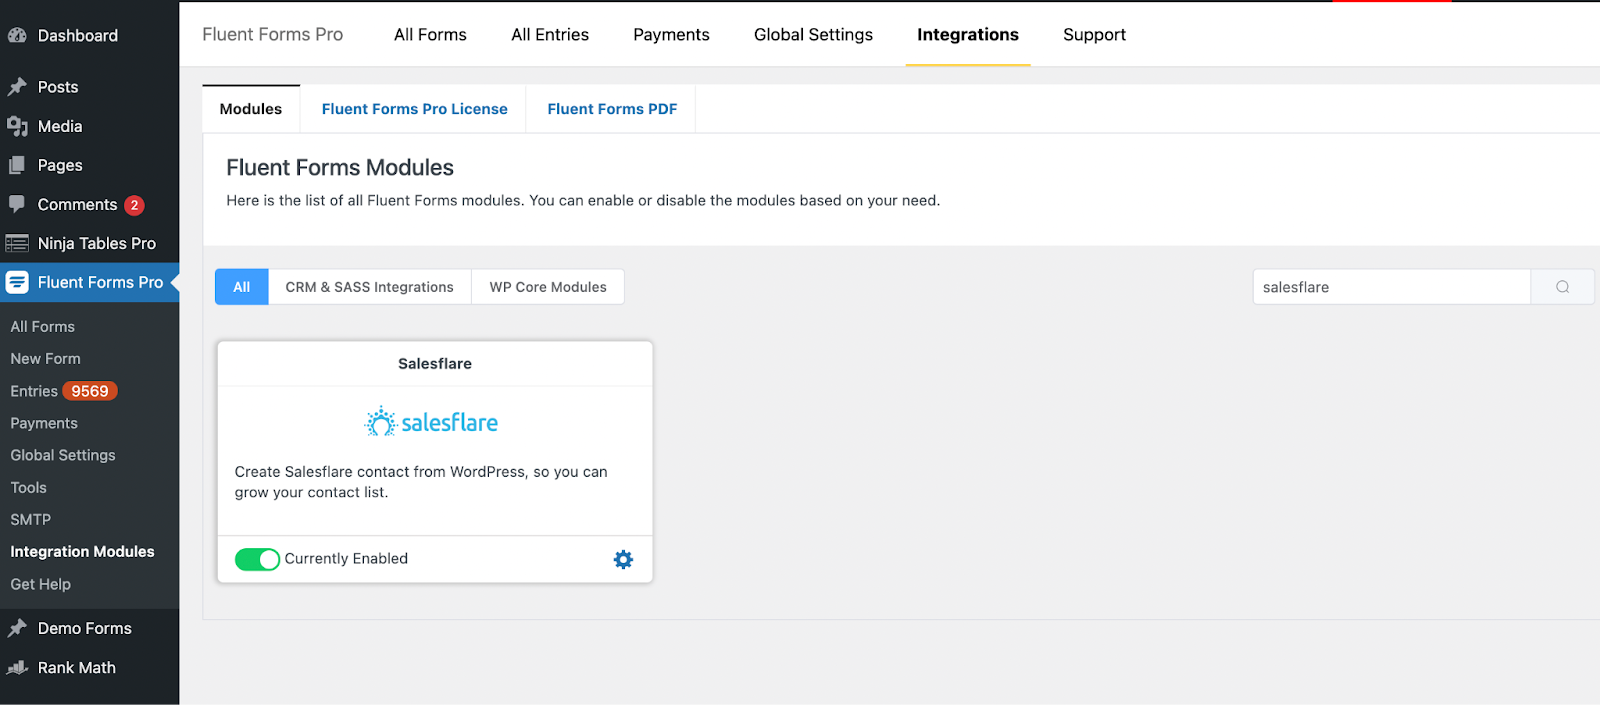This screenshot has width=1600, height=705.
Task: Click the Comments speech bubble icon
Action: click(x=17, y=204)
